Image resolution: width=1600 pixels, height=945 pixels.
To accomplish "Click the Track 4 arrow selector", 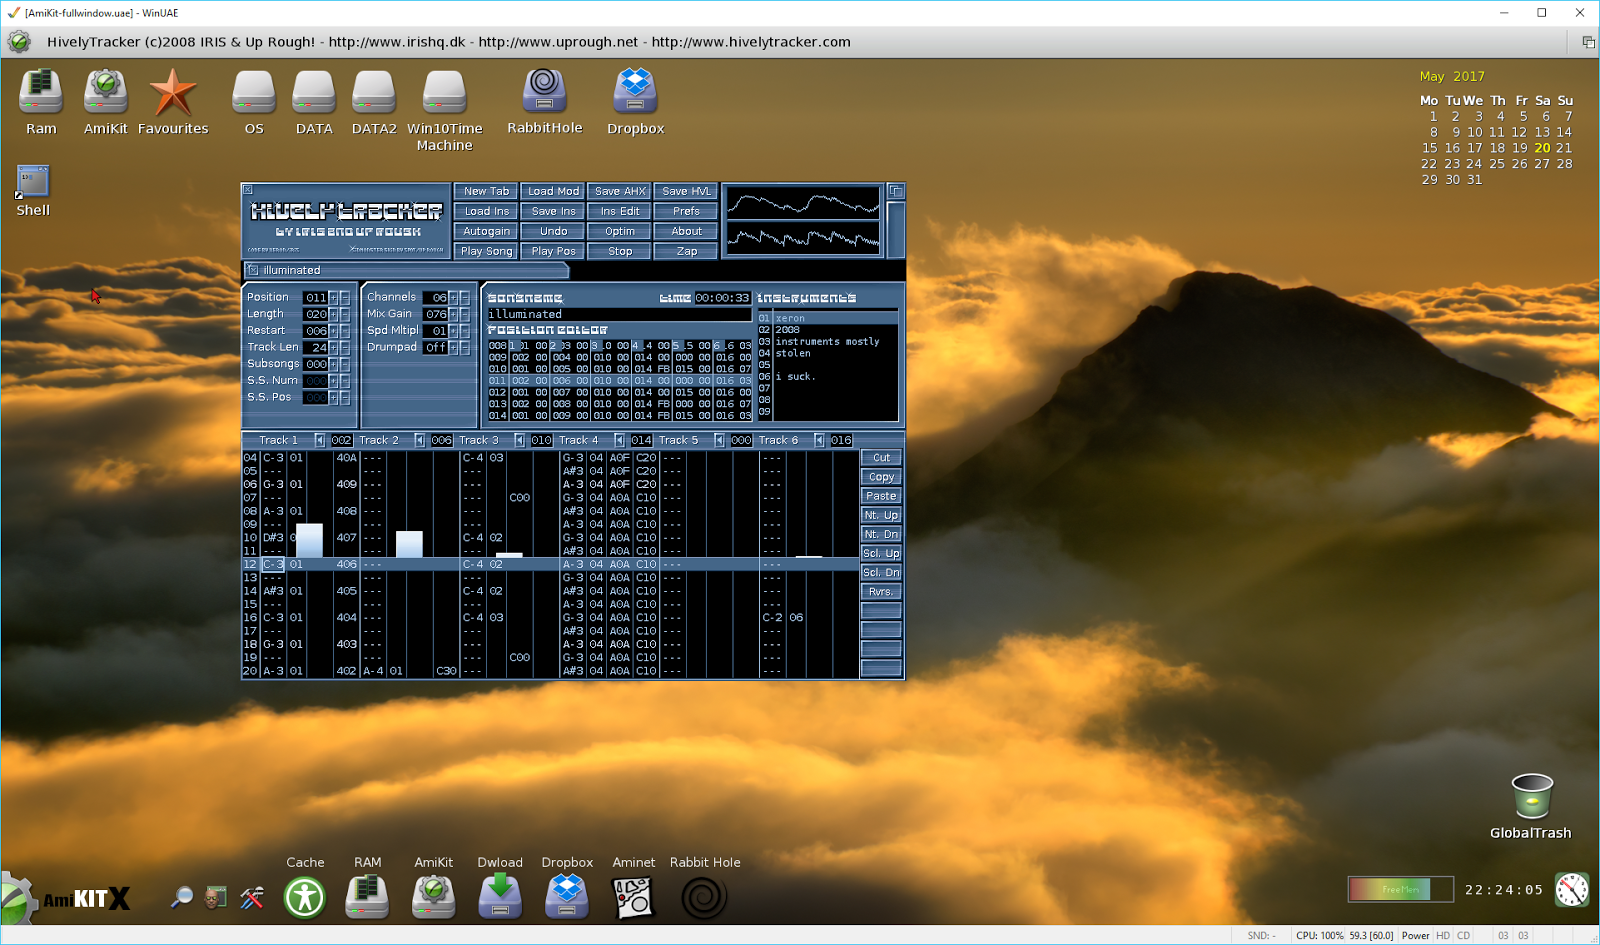I will tap(620, 440).
